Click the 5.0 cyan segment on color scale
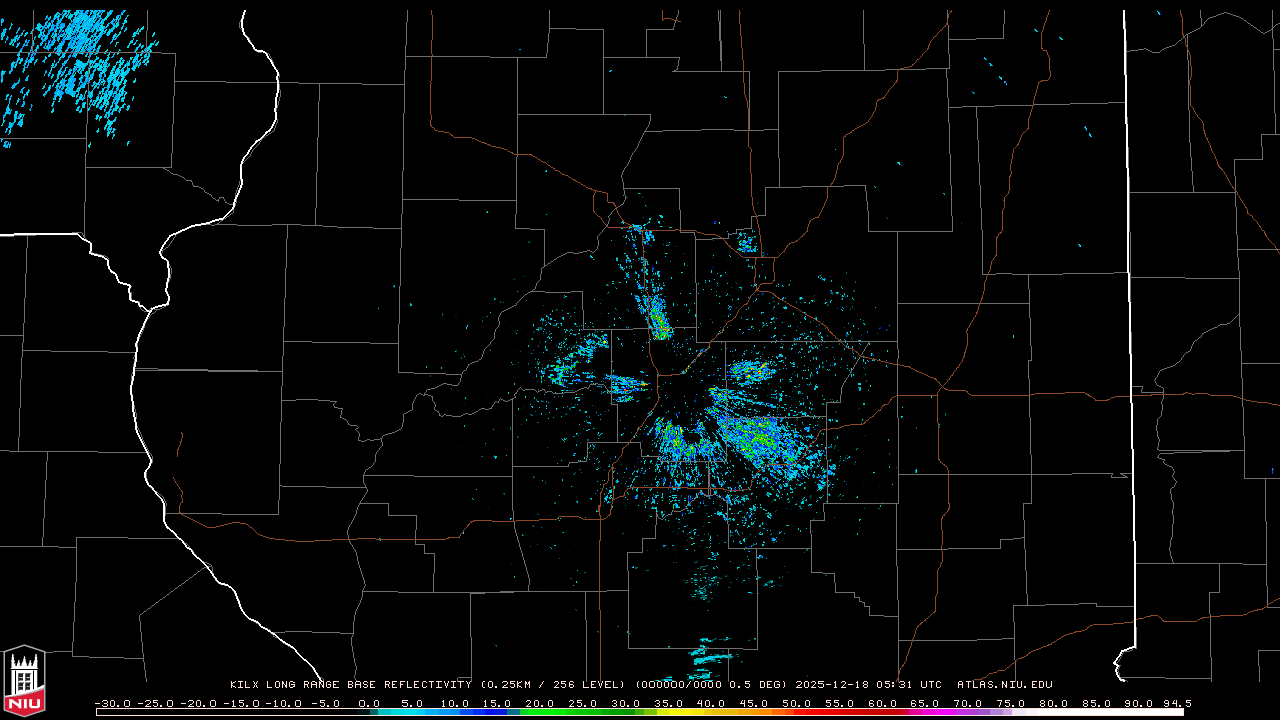The height and width of the screenshot is (720, 1280). click(412, 712)
